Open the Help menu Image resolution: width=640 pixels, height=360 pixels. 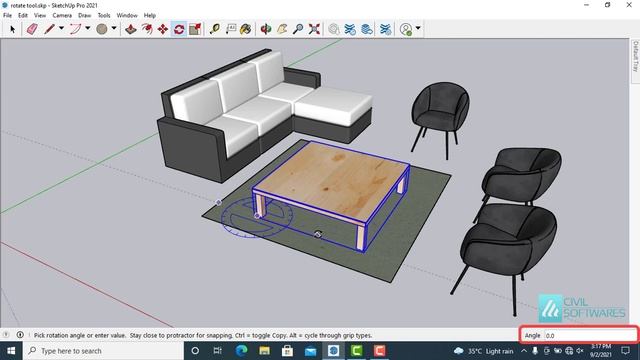[150, 16]
